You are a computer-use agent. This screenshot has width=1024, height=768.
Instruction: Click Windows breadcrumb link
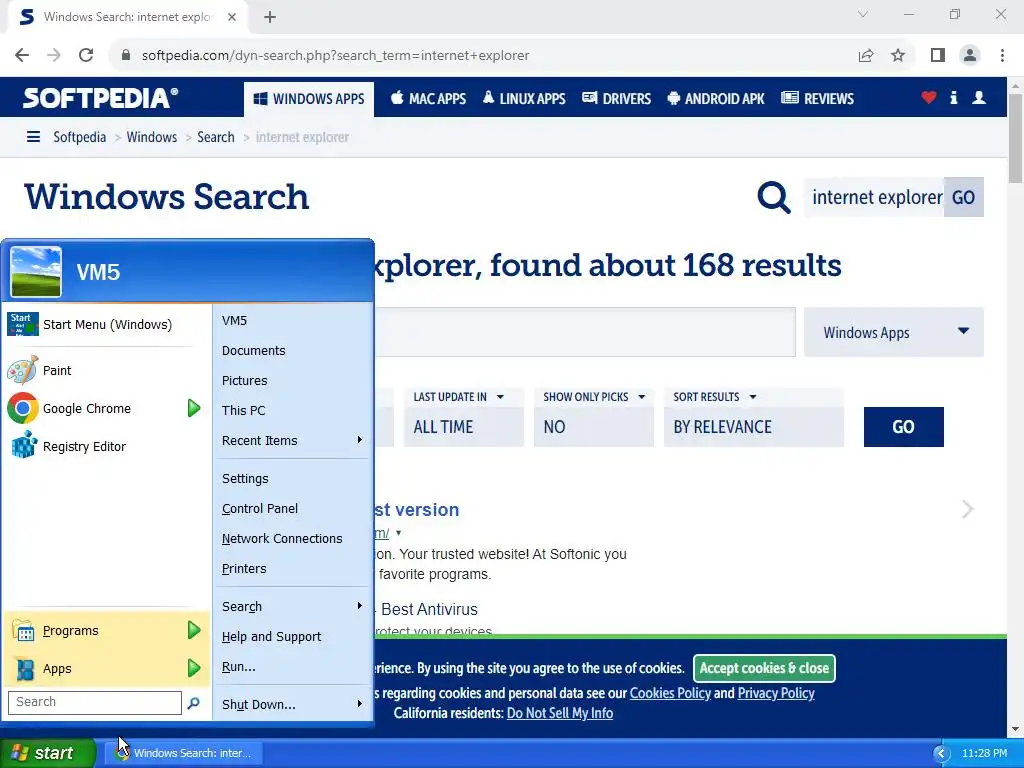tap(152, 136)
